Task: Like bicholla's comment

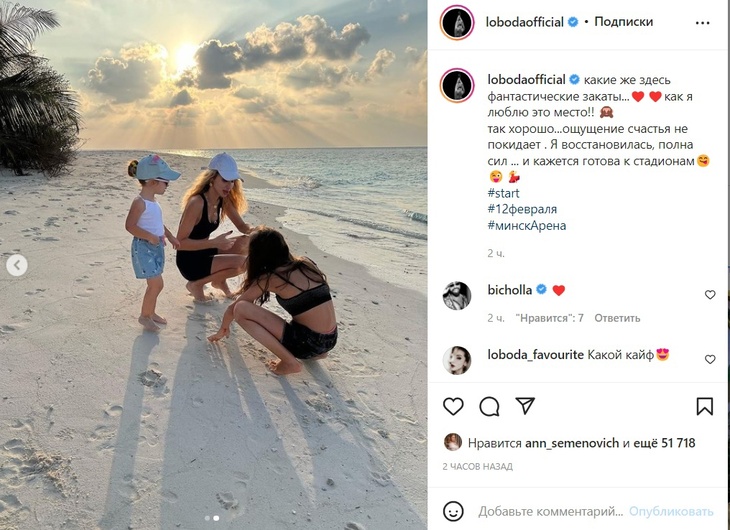Action: click(x=710, y=295)
